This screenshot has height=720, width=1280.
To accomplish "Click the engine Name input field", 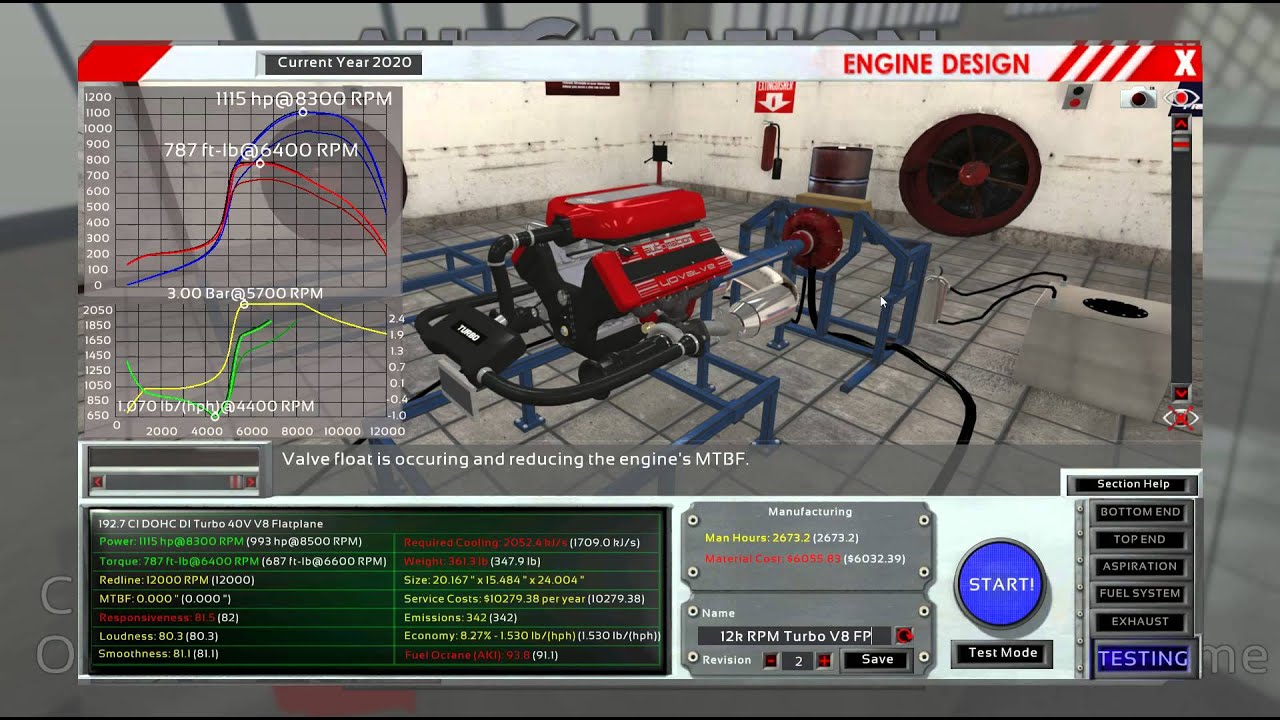I will pyautogui.click(x=796, y=636).
